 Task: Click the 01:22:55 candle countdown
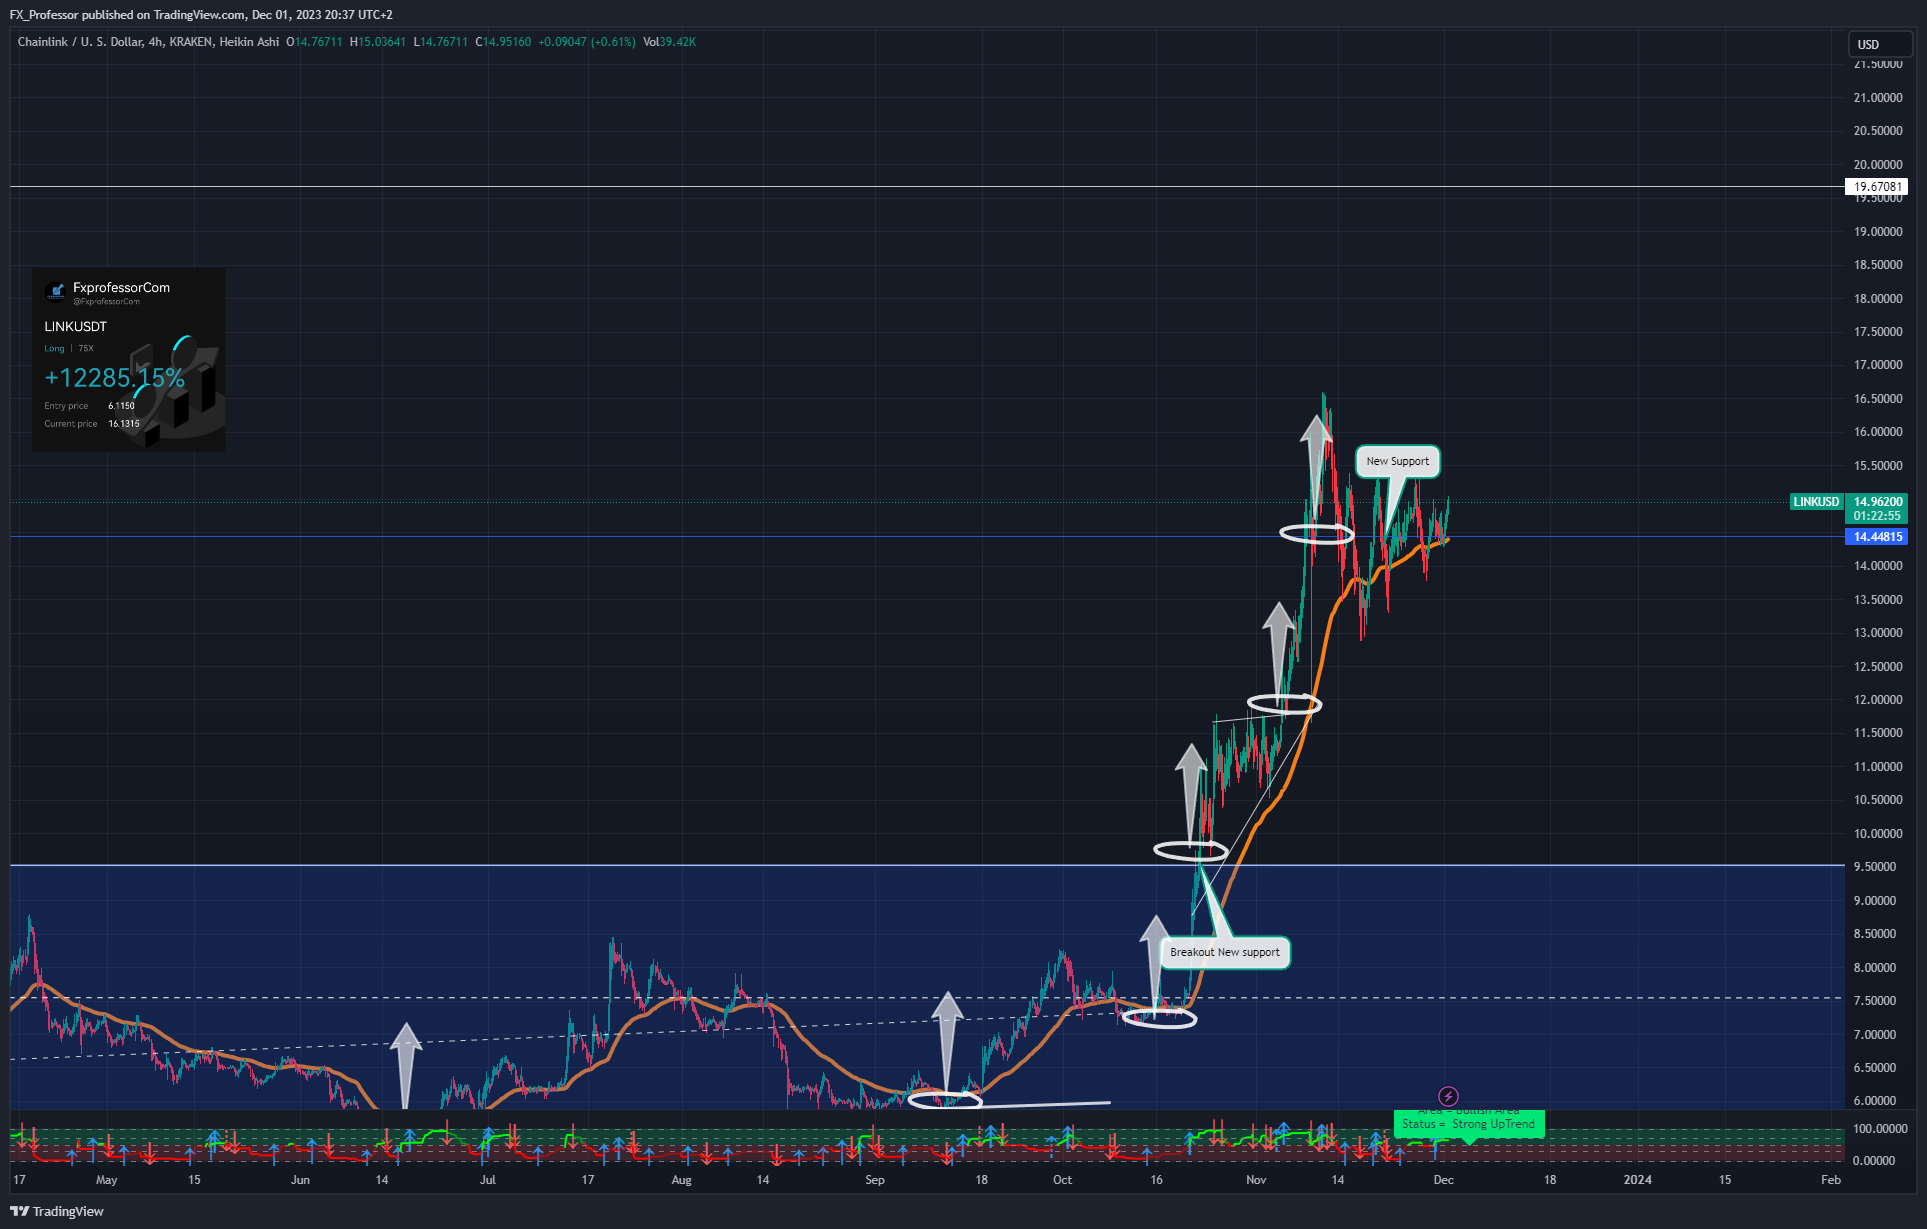coord(1877,516)
